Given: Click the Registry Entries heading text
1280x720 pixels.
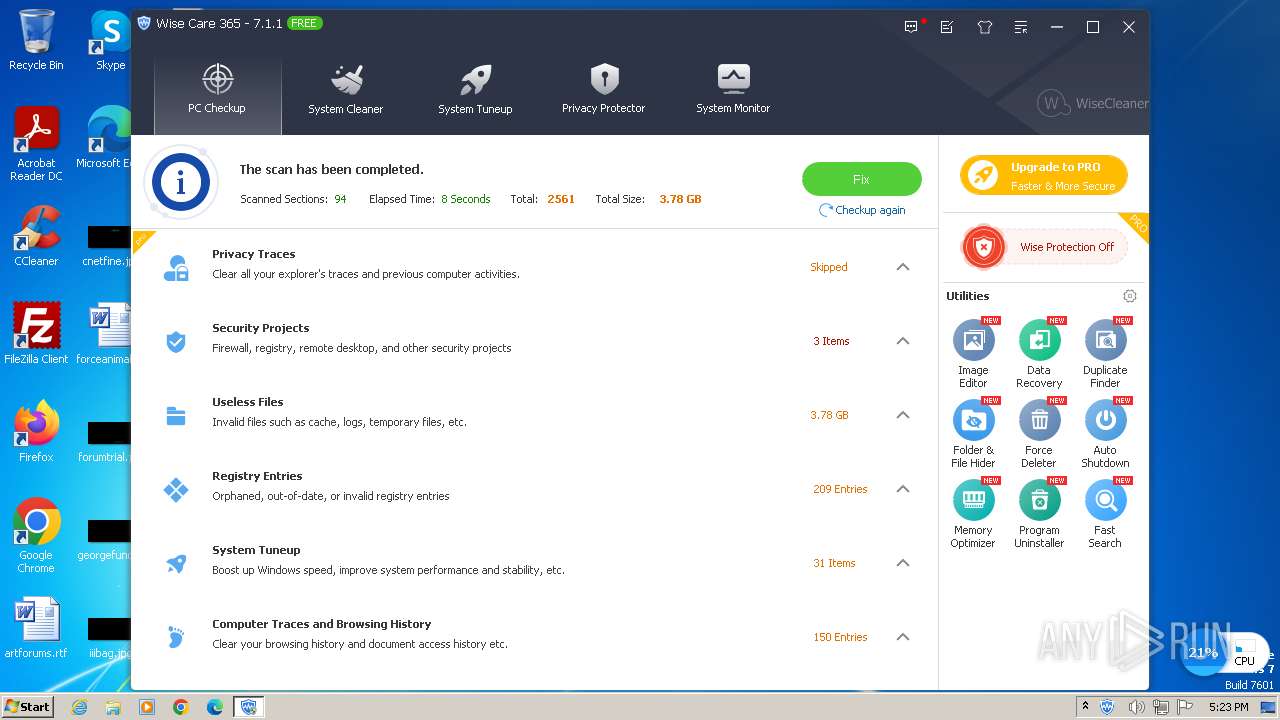Looking at the screenshot, I should point(257,476).
